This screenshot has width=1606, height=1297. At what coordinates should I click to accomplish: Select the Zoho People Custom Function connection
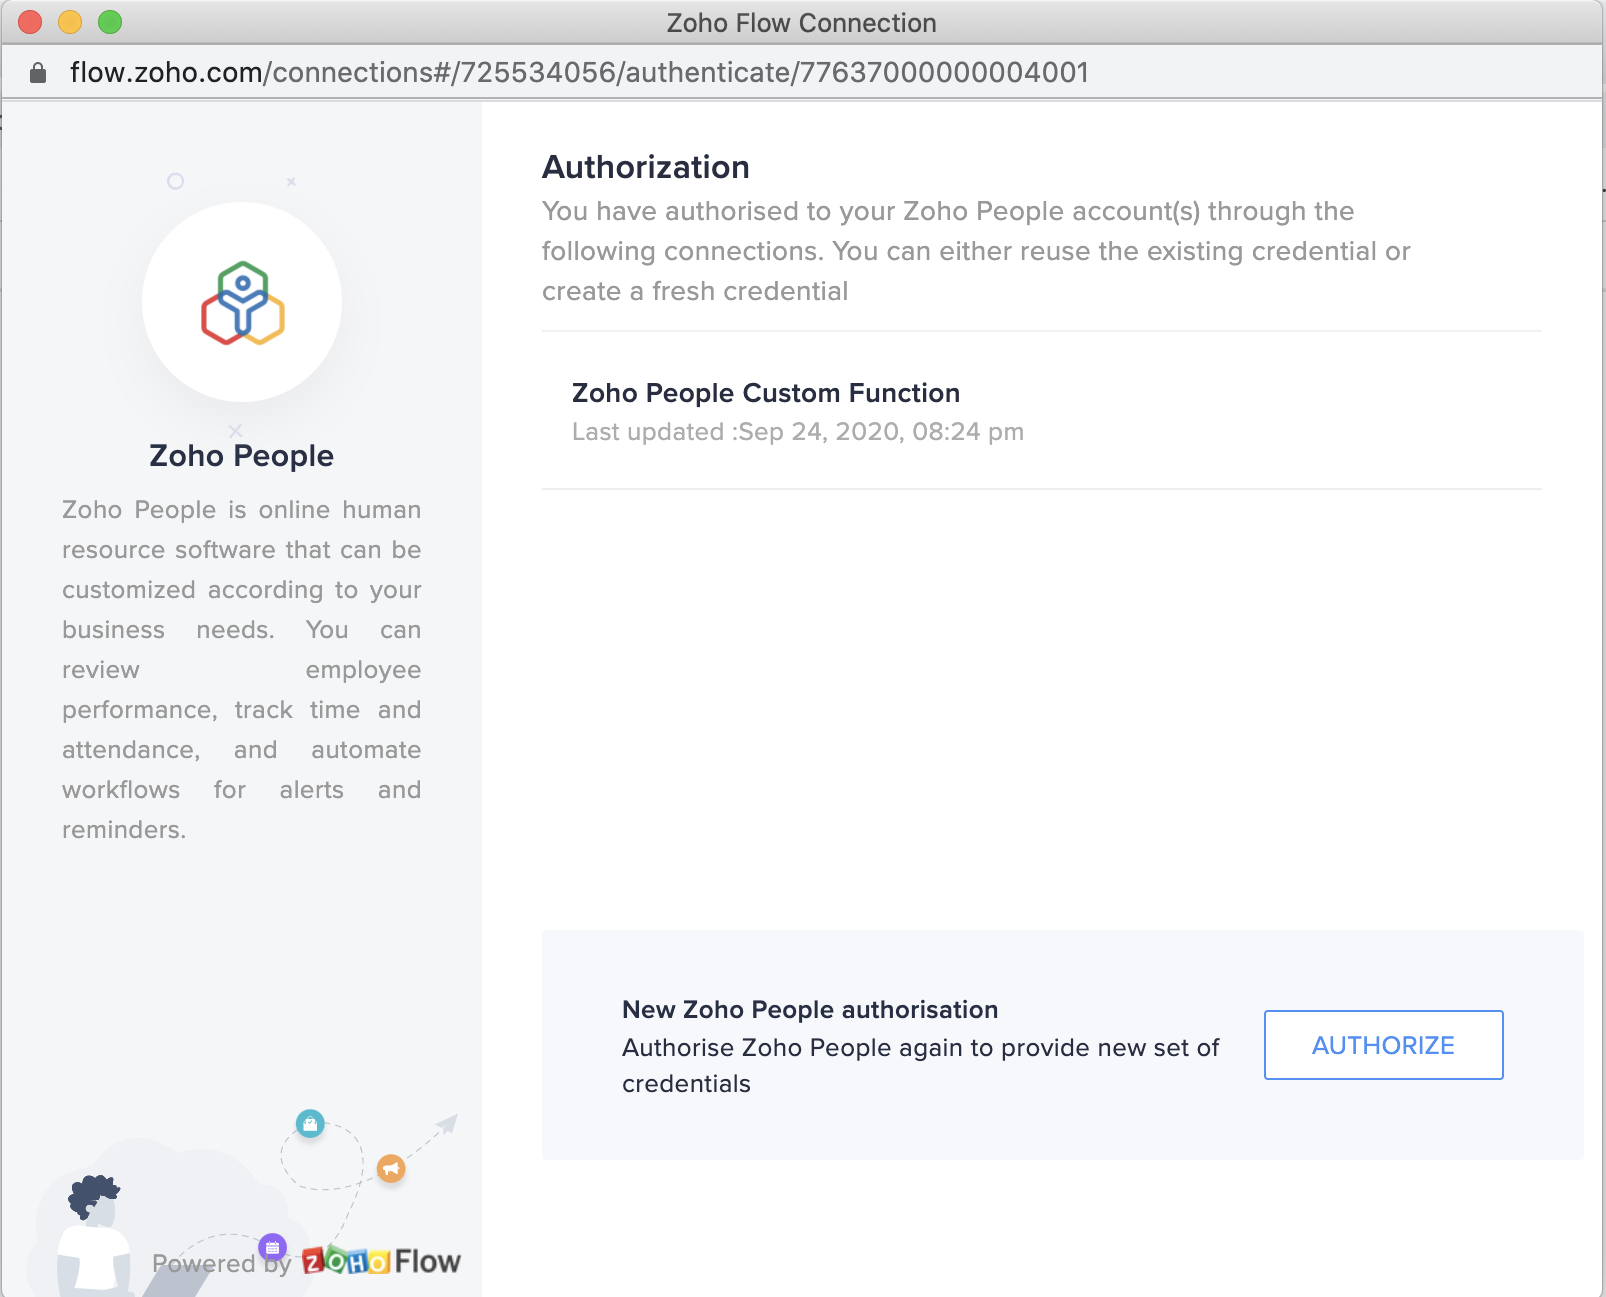pyautogui.click(x=1041, y=411)
